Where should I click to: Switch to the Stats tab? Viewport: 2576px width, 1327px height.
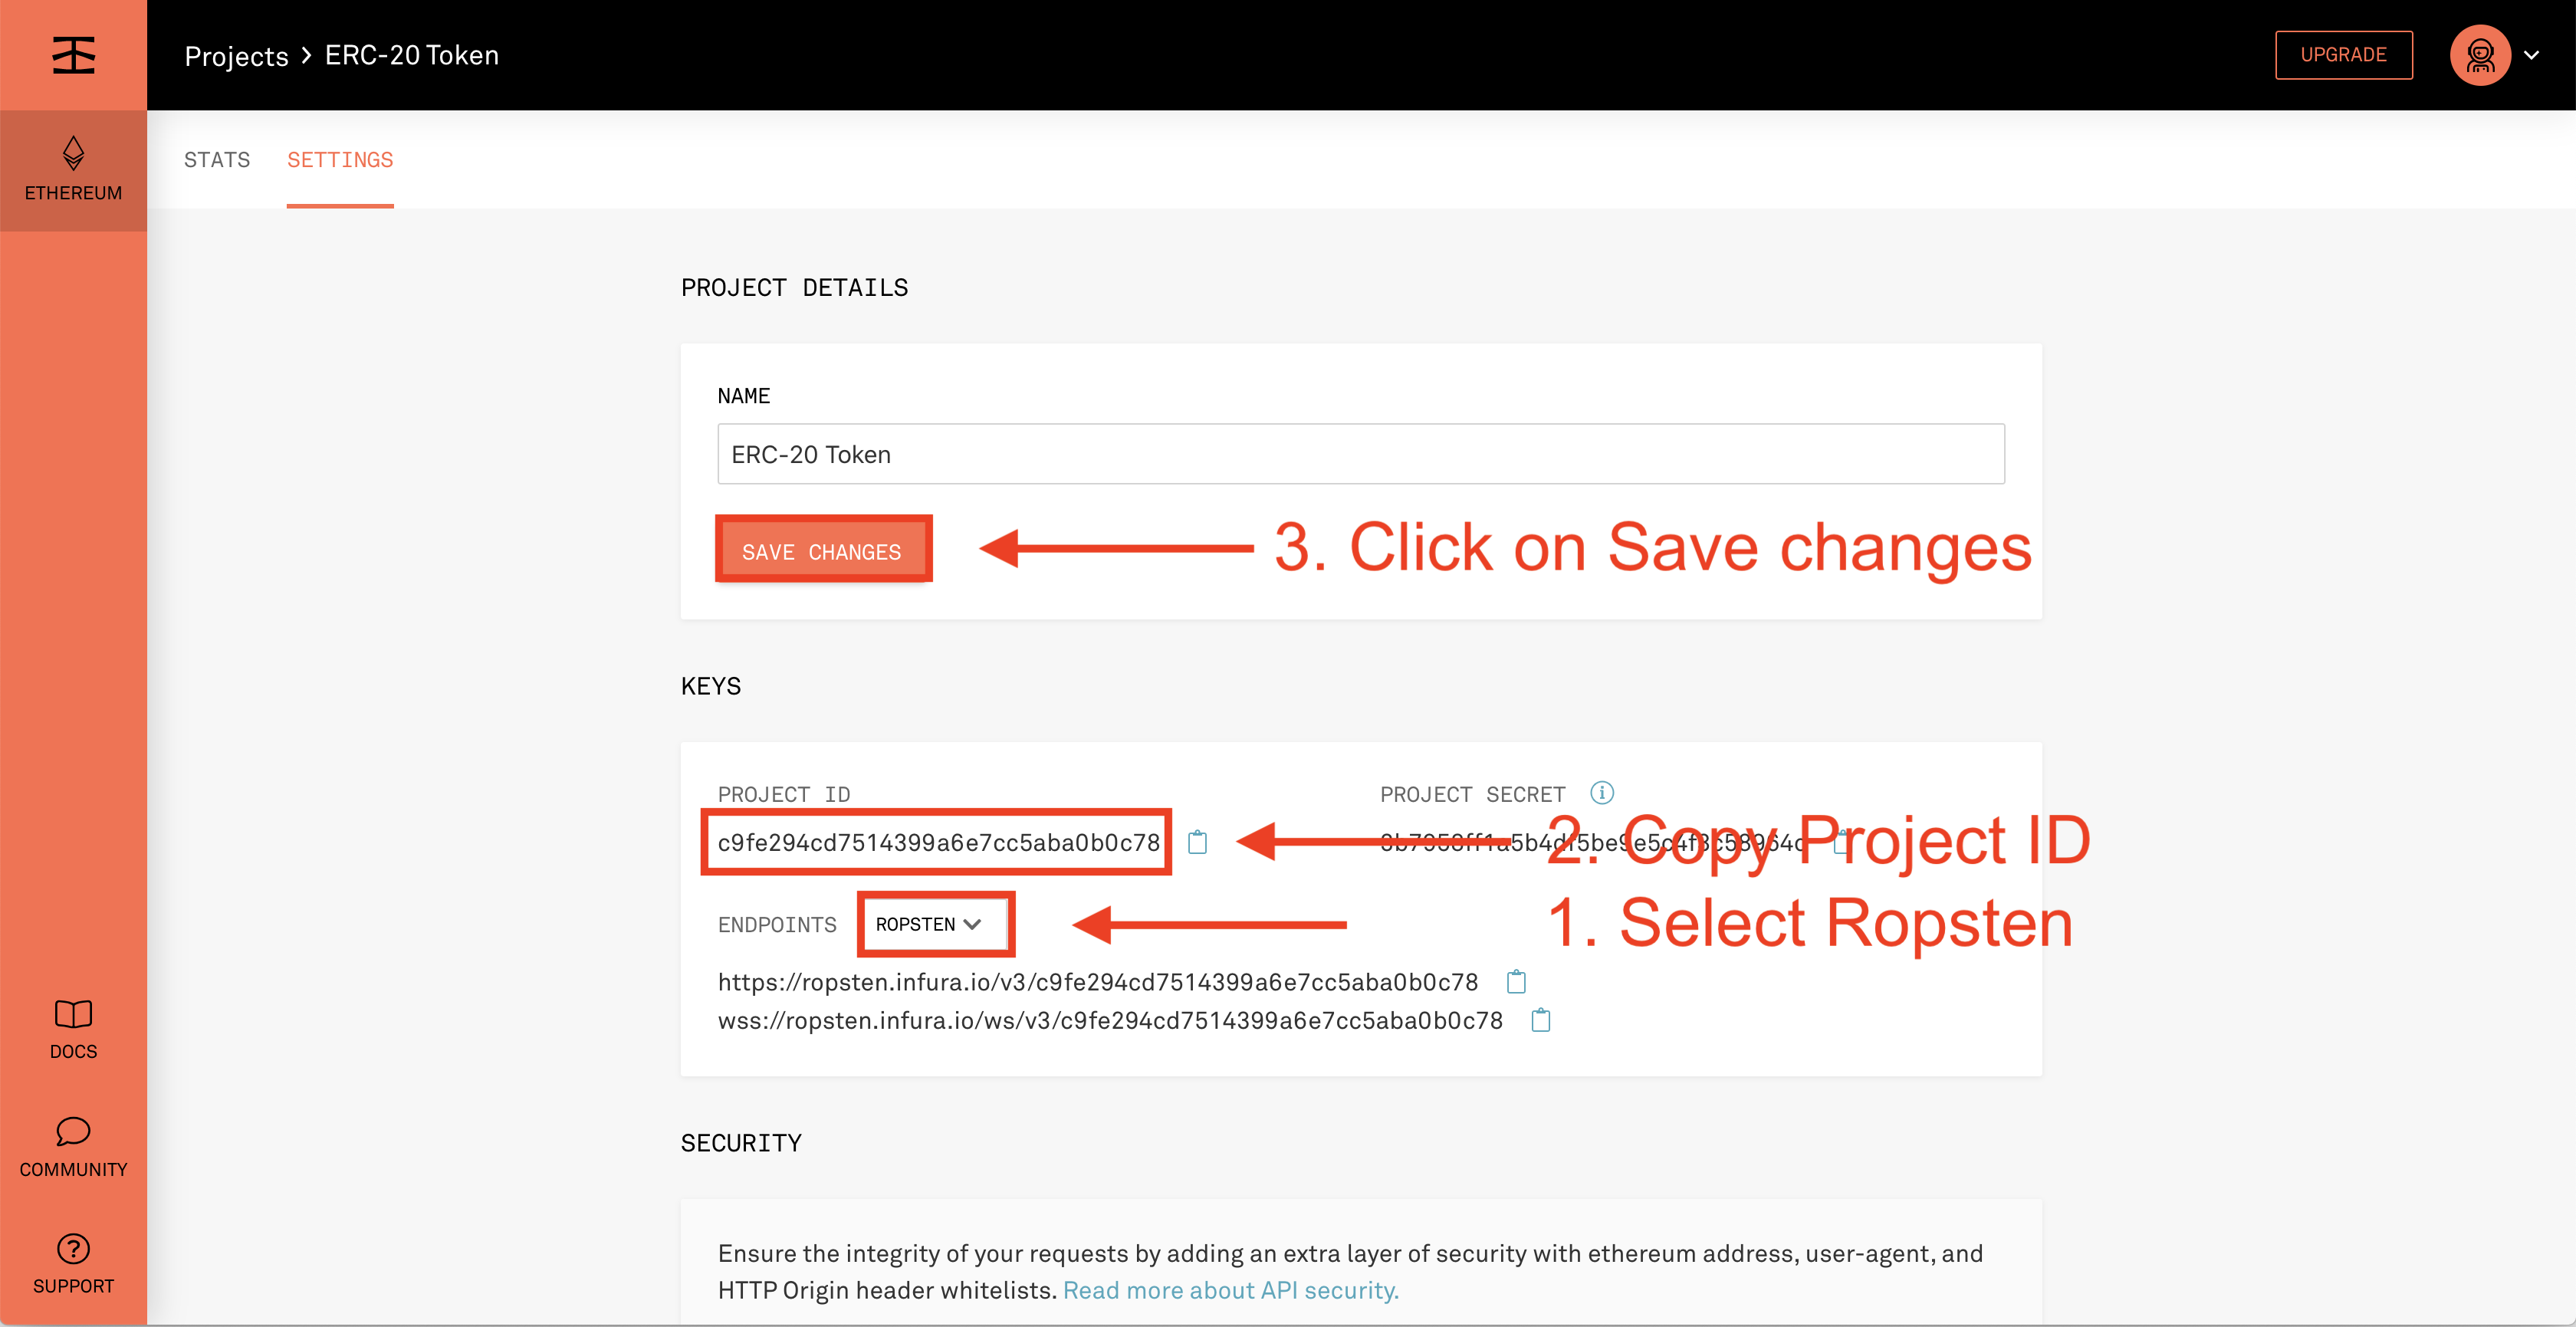pyautogui.click(x=217, y=160)
